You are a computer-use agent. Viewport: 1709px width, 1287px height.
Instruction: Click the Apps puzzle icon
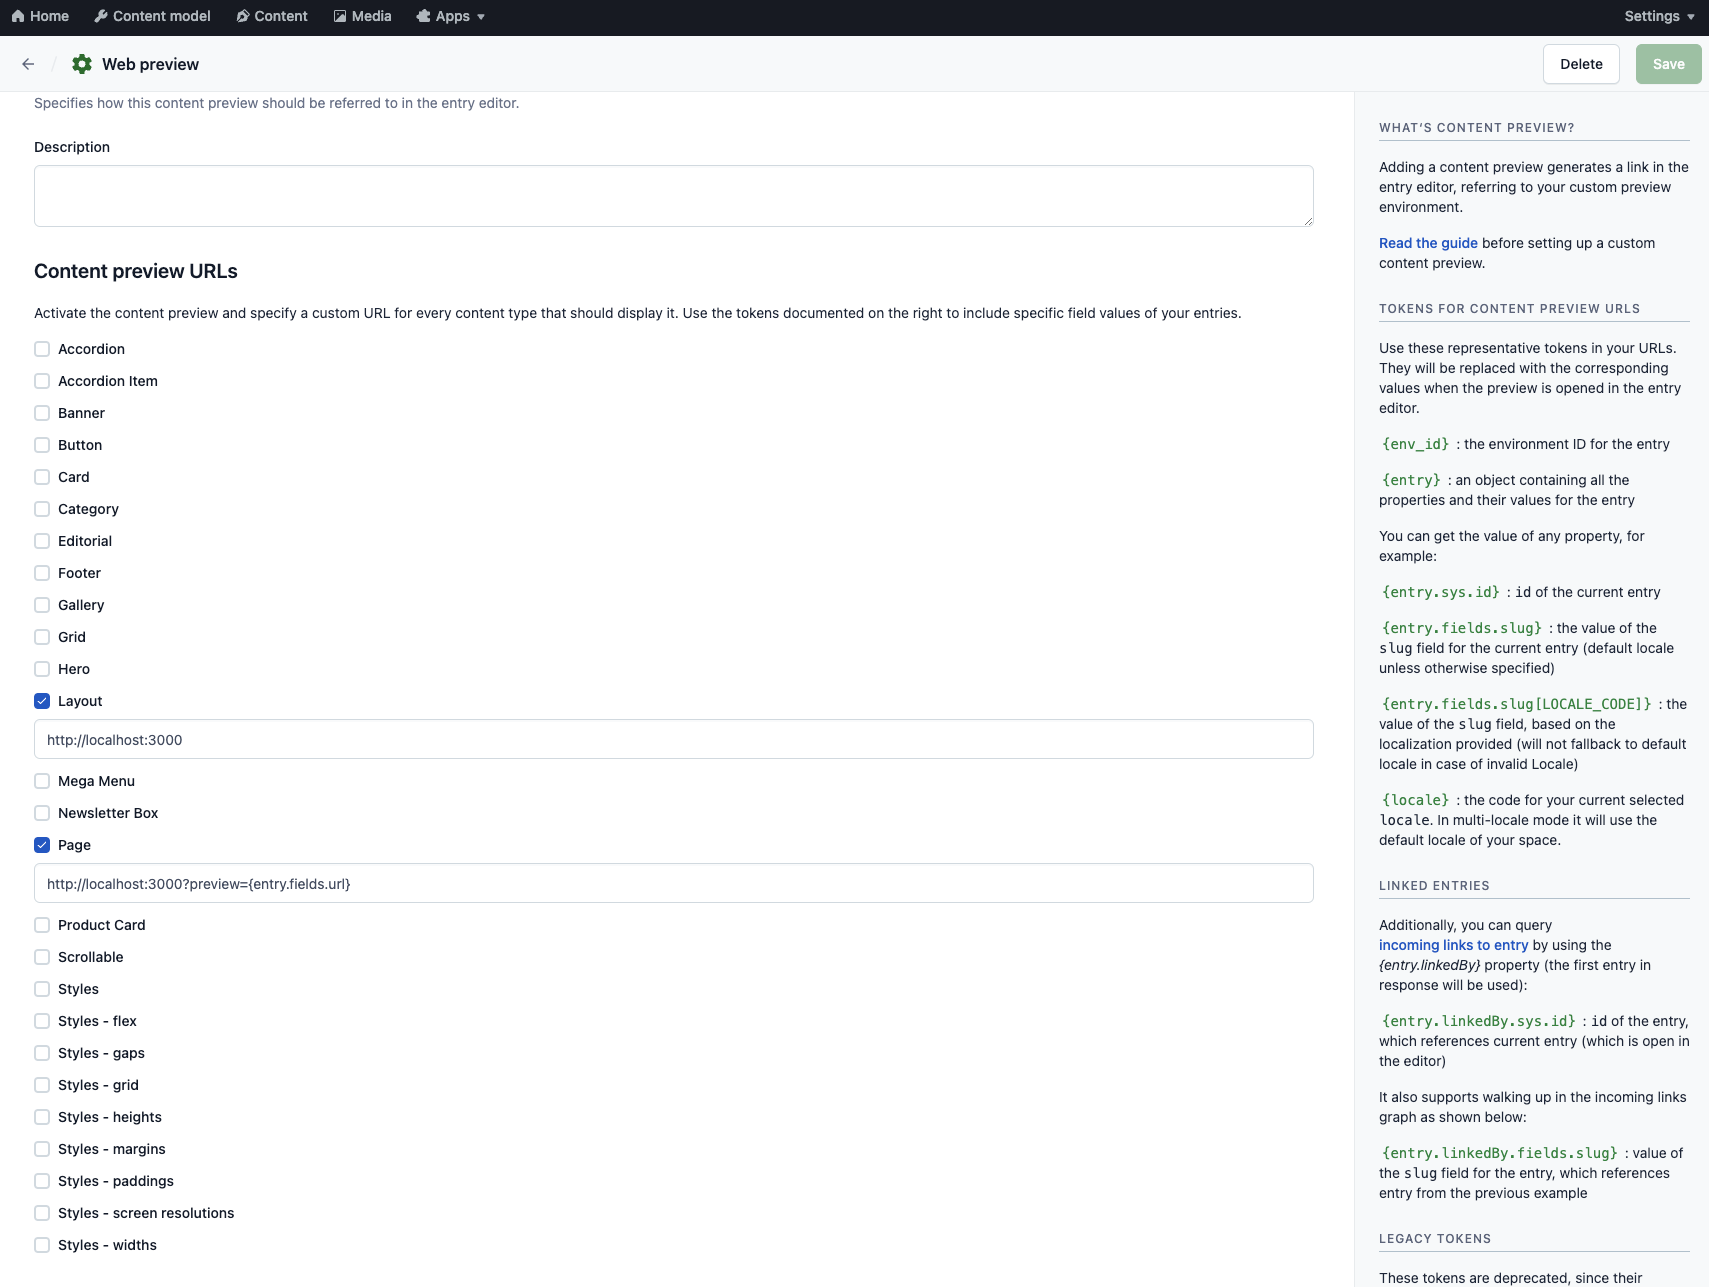click(423, 15)
